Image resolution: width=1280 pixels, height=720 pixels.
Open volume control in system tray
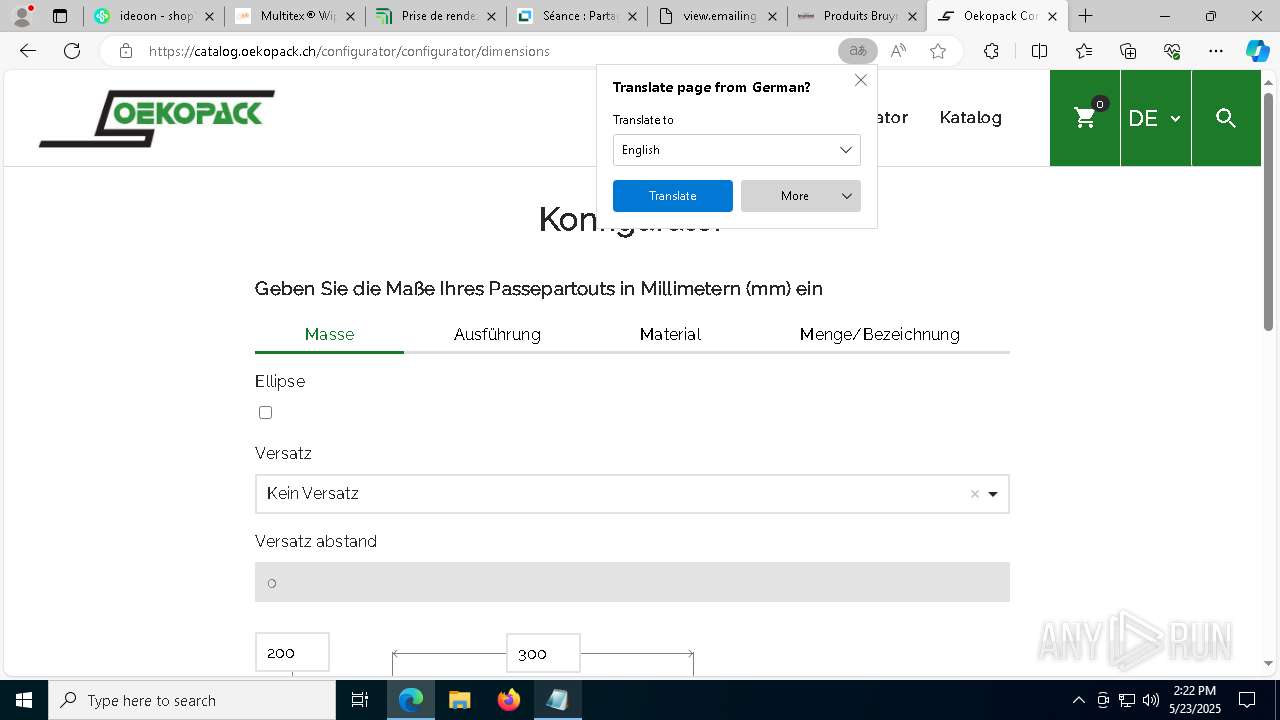[x=1151, y=700]
